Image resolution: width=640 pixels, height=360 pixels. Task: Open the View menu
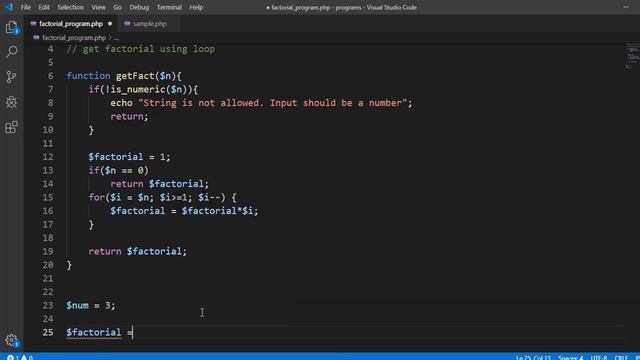coord(98,7)
